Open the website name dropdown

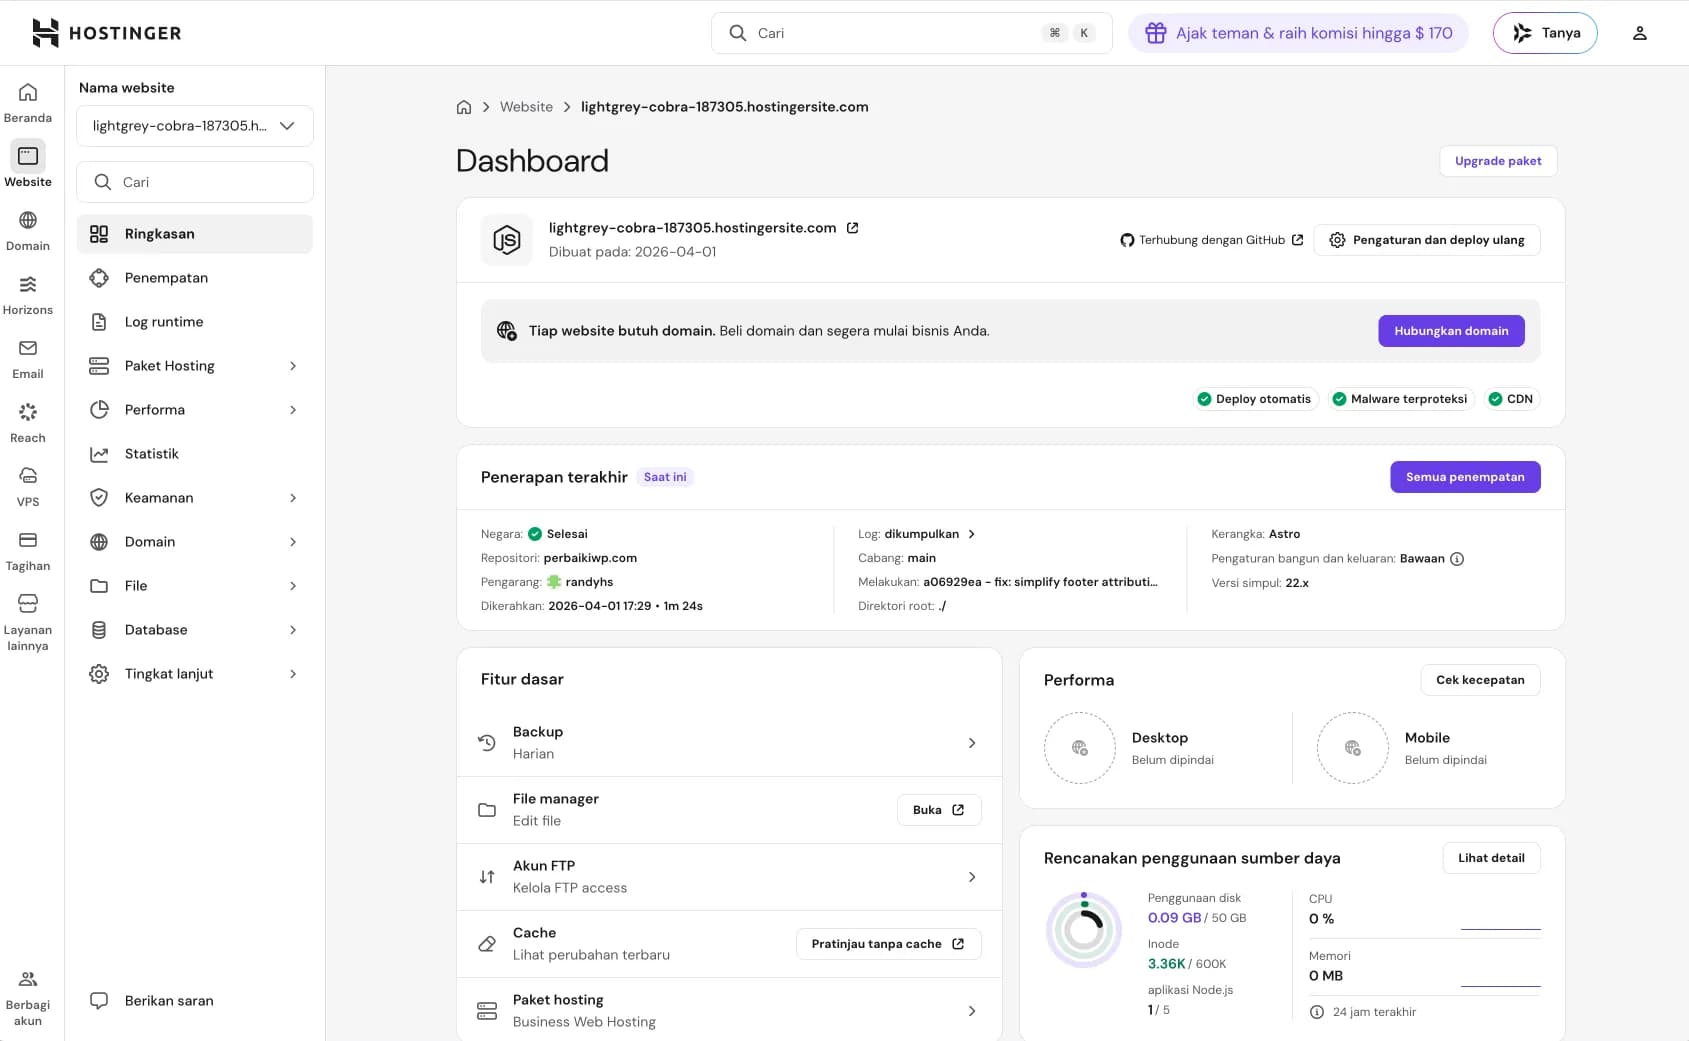195,126
